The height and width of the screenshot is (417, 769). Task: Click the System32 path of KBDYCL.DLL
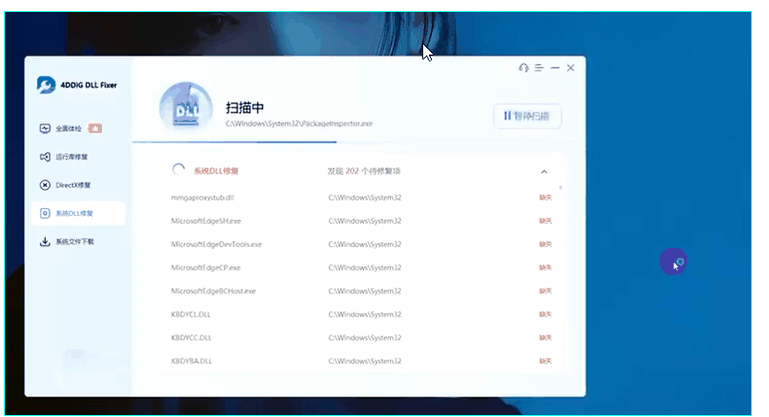click(x=365, y=314)
